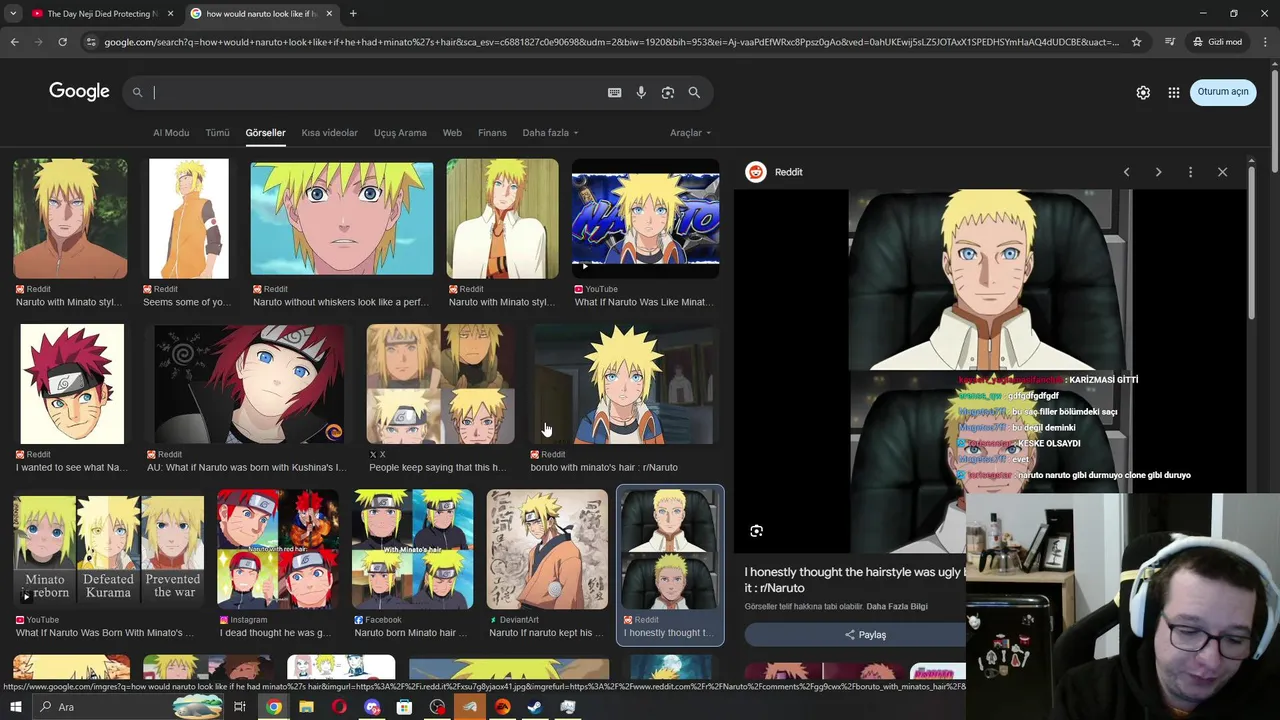
Task: Open Task View on the taskbar
Action: [240, 707]
